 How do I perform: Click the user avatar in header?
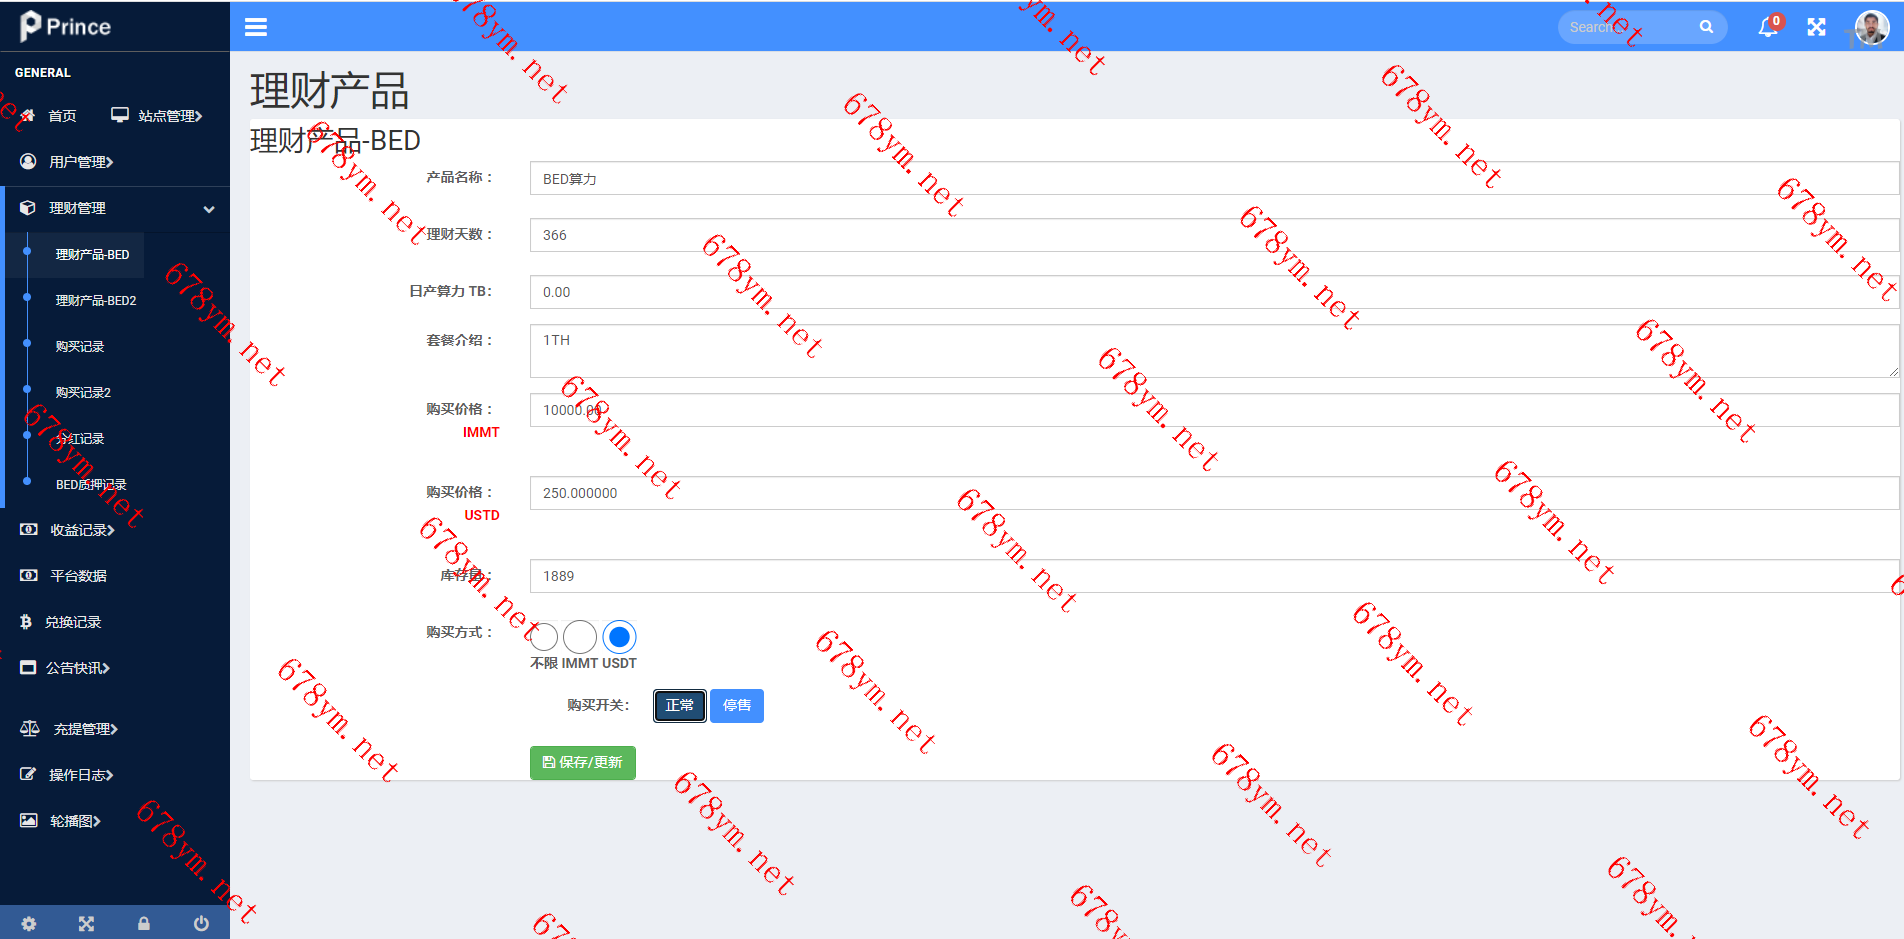click(x=1871, y=27)
